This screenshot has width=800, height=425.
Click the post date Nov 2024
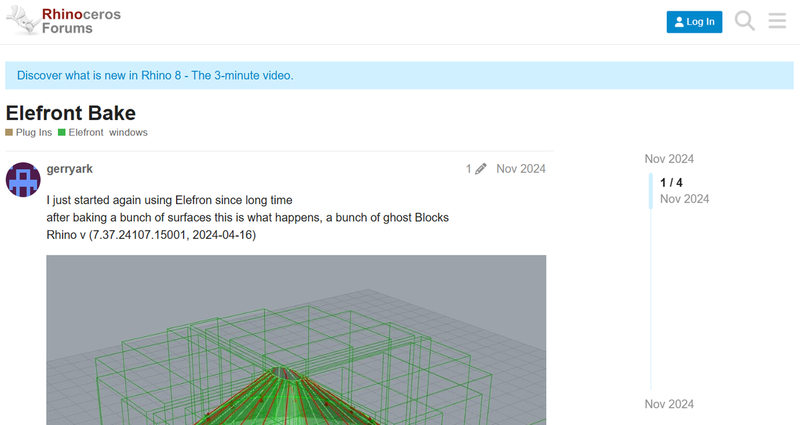(x=521, y=169)
